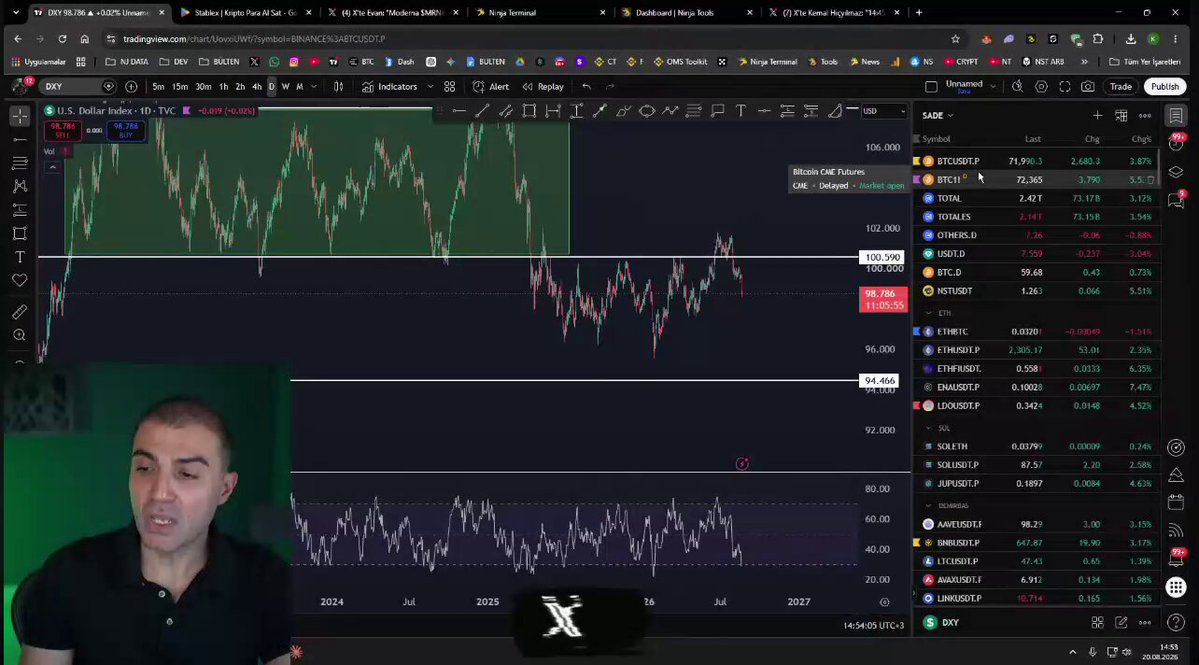Screen dimensions: 1199x665
Task: Click the red SELL 98.786 button
Action: click(63, 131)
